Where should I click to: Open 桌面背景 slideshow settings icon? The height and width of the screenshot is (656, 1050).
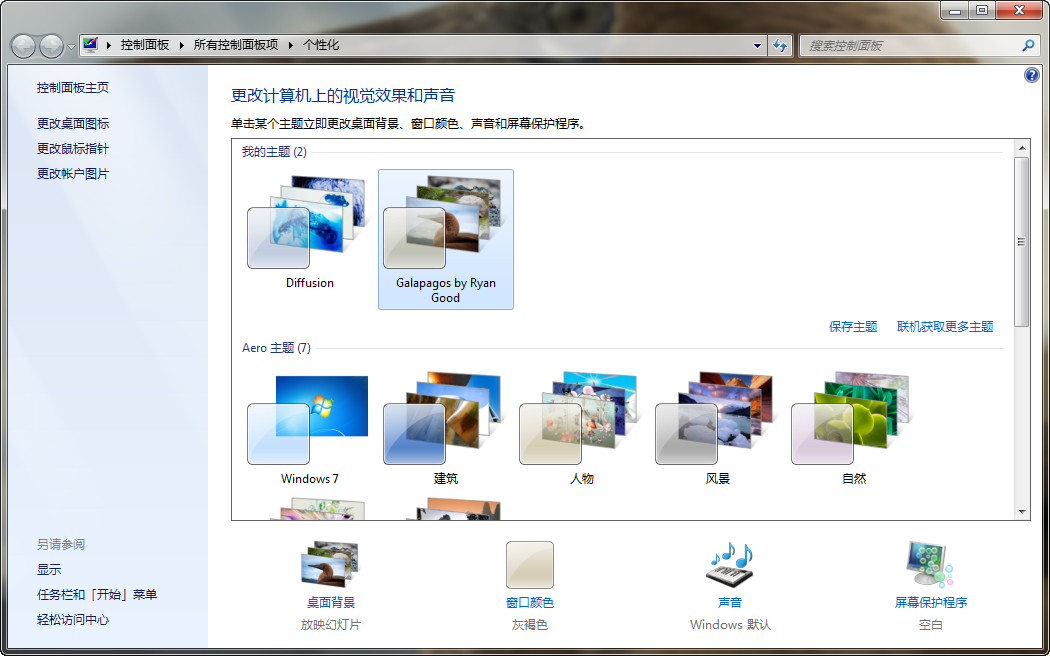click(x=330, y=565)
